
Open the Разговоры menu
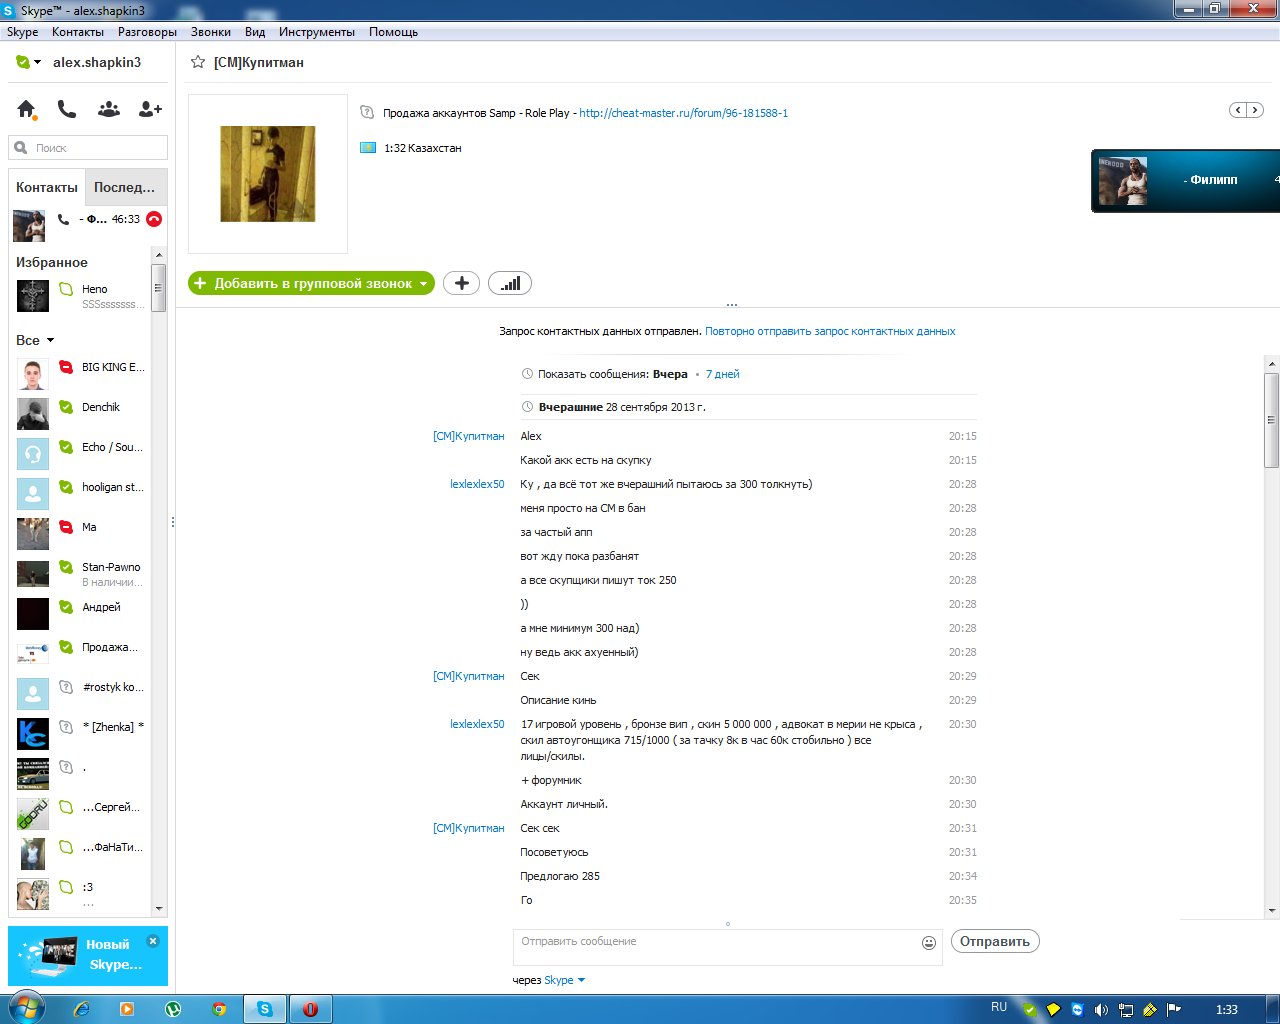147,32
